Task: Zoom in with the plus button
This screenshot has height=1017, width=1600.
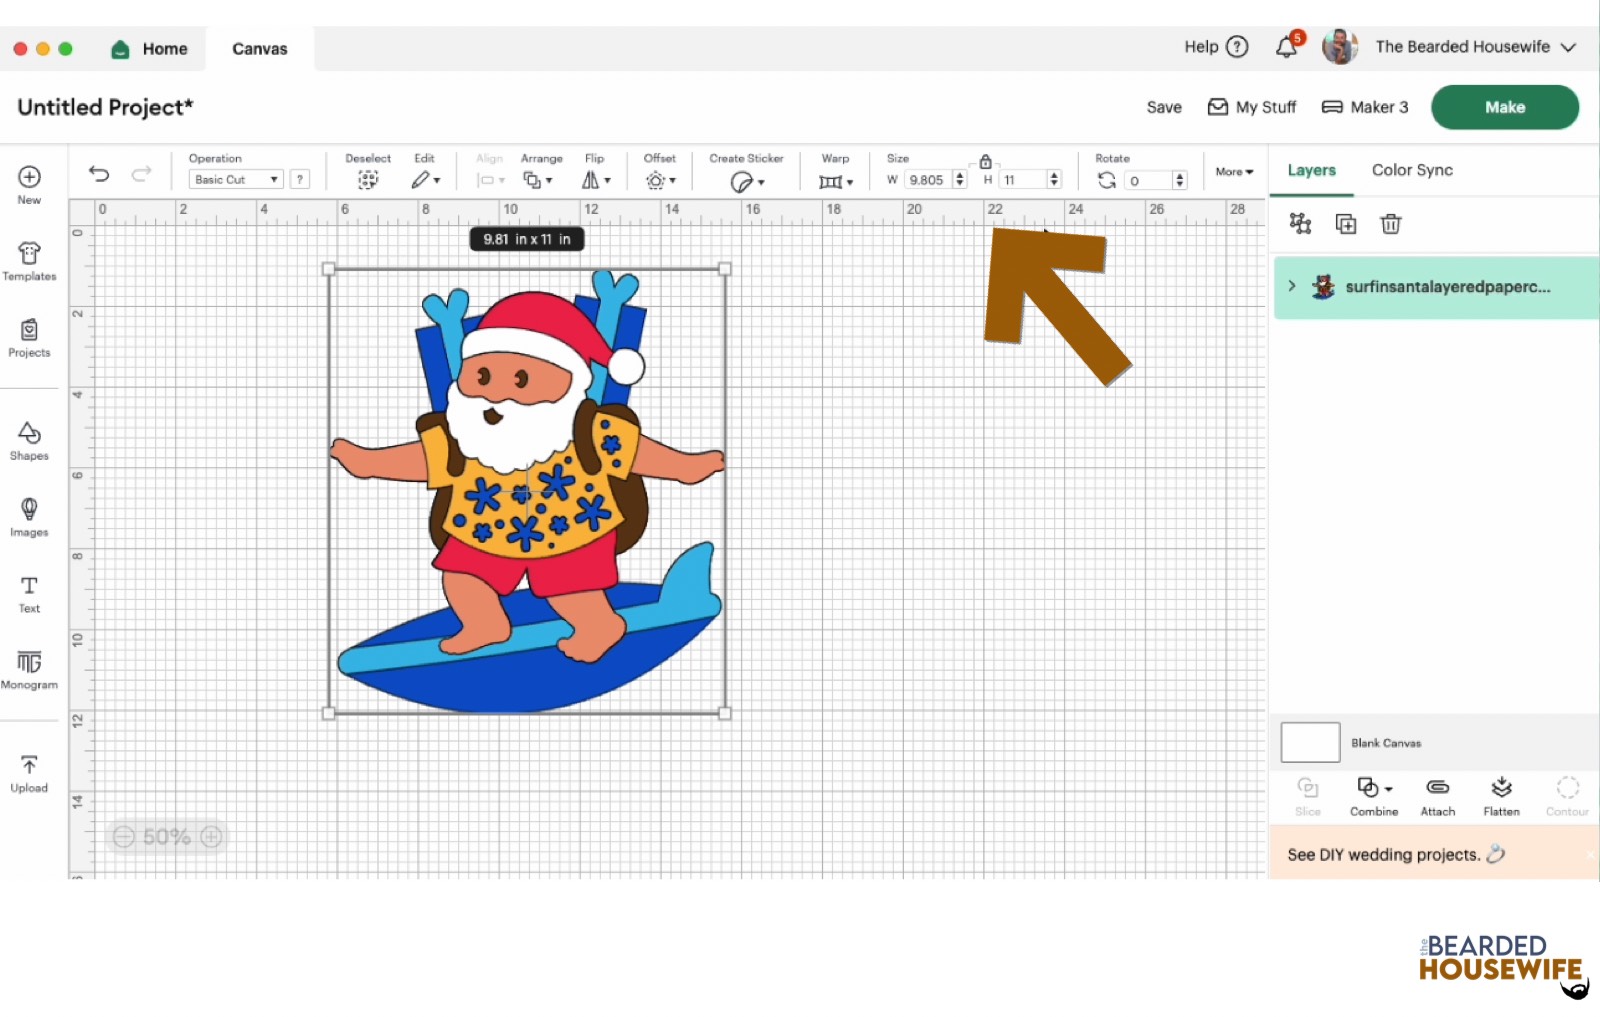Action: [211, 837]
